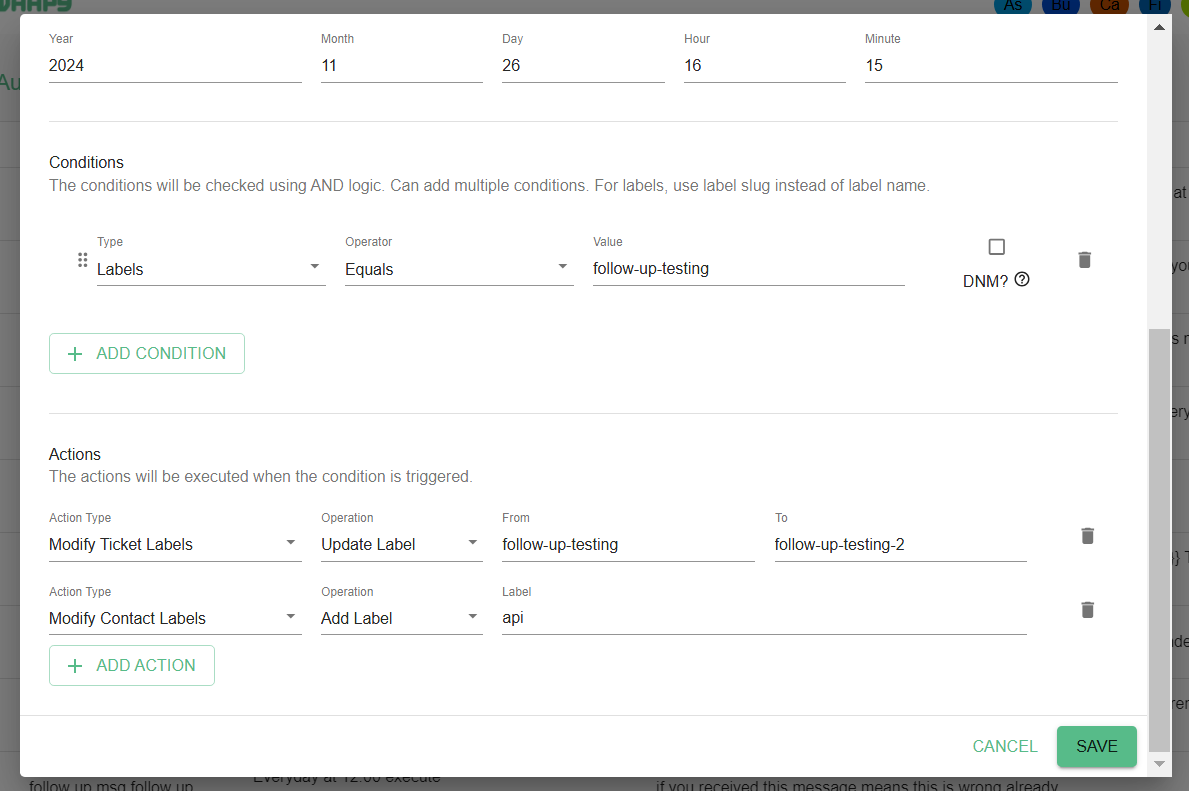Delete the Labels condition row
Viewport: 1189px width, 791px height.
pyautogui.click(x=1084, y=260)
